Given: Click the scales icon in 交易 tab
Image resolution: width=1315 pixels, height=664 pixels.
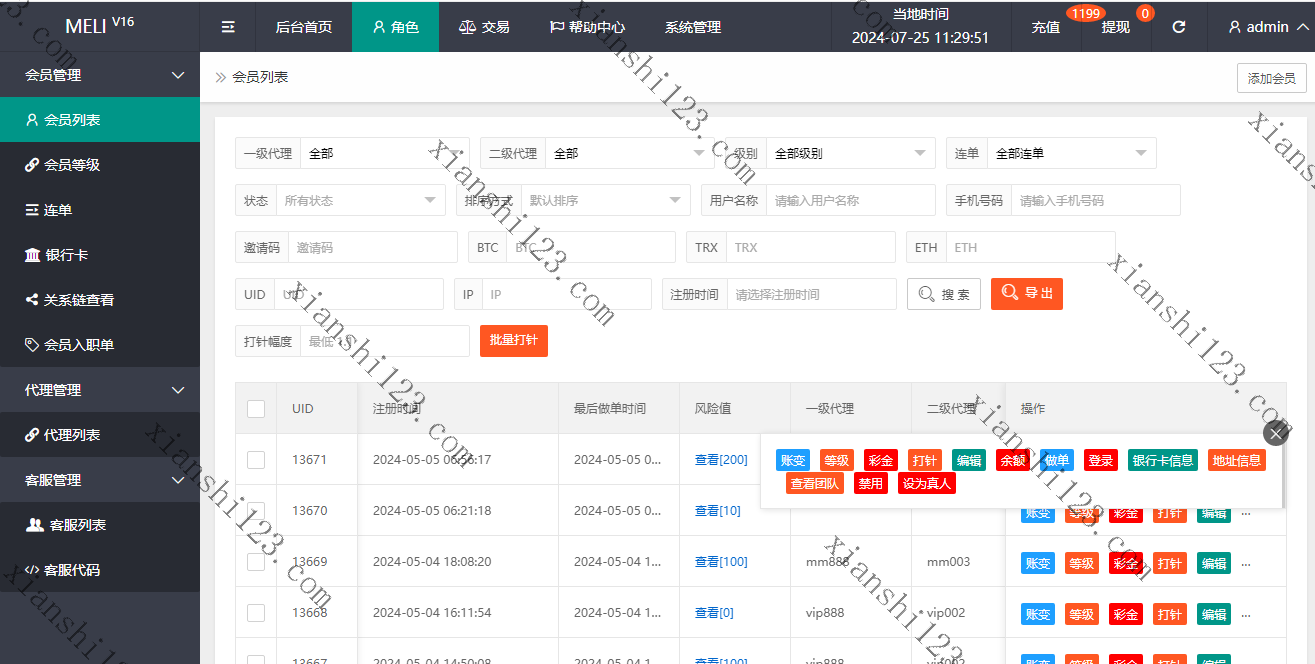Looking at the screenshot, I should 467,27.
